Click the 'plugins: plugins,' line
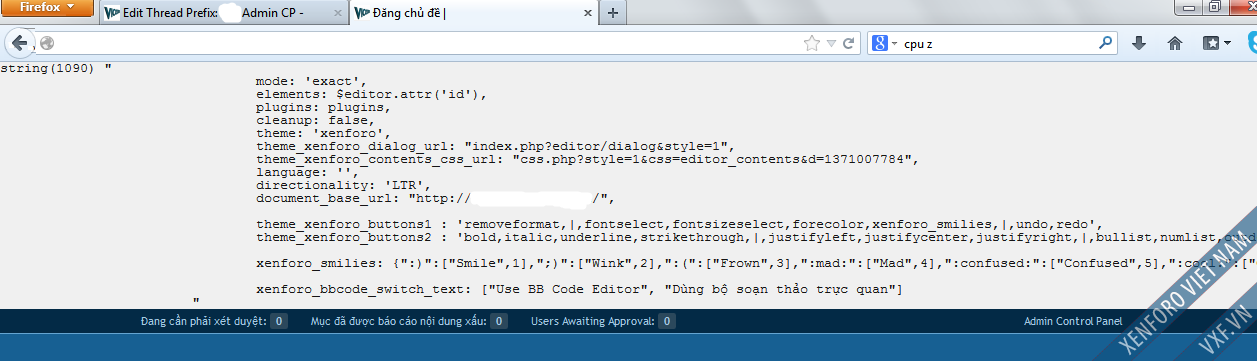 click(324, 107)
